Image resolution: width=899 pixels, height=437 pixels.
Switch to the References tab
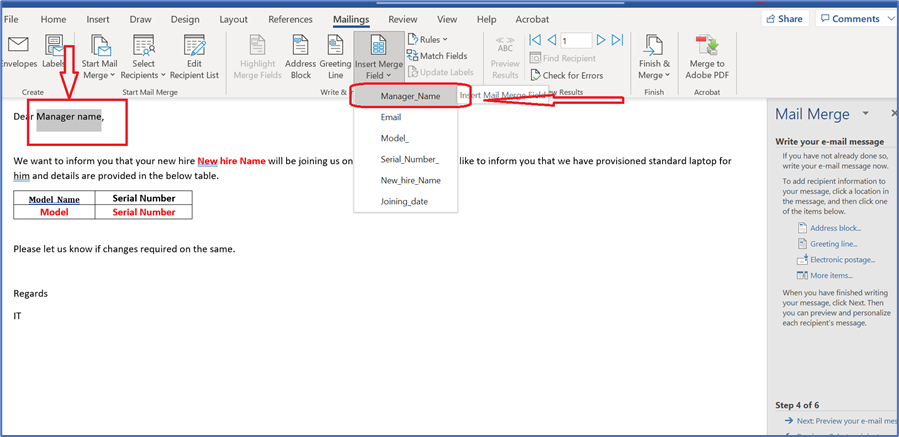click(290, 19)
